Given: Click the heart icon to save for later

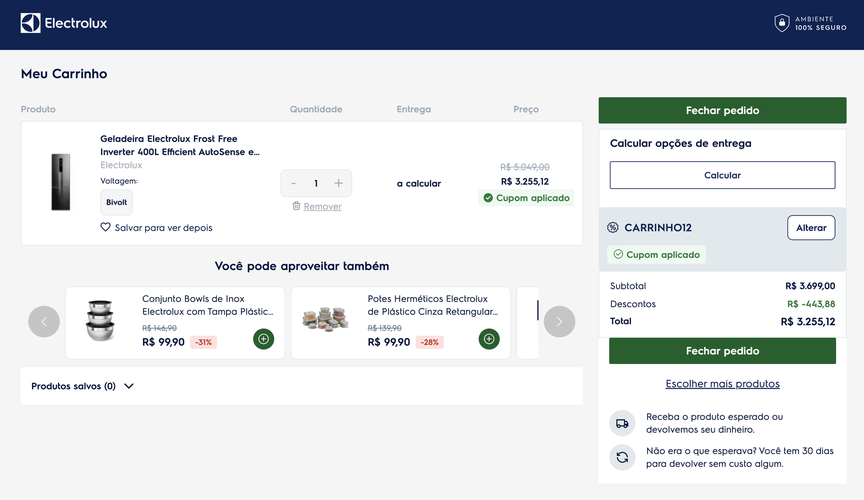Looking at the screenshot, I should pos(105,227).
